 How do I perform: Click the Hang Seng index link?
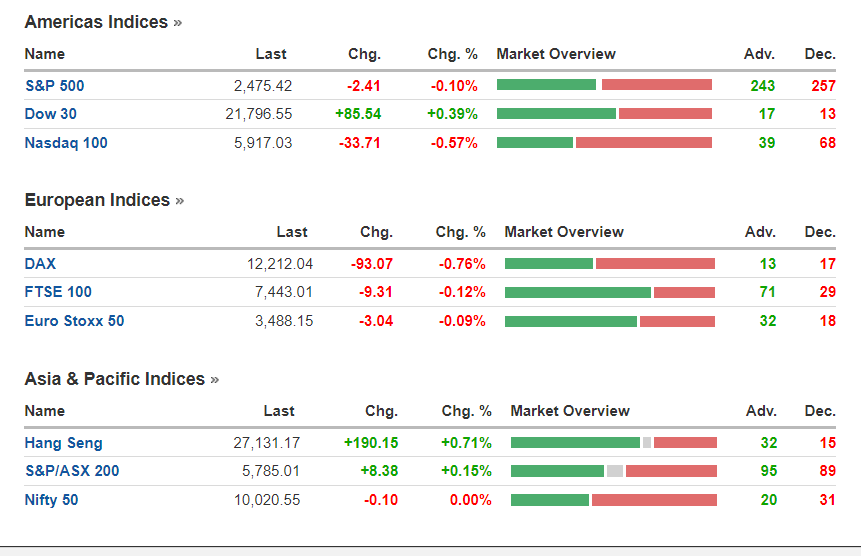[x=63, y=443]
